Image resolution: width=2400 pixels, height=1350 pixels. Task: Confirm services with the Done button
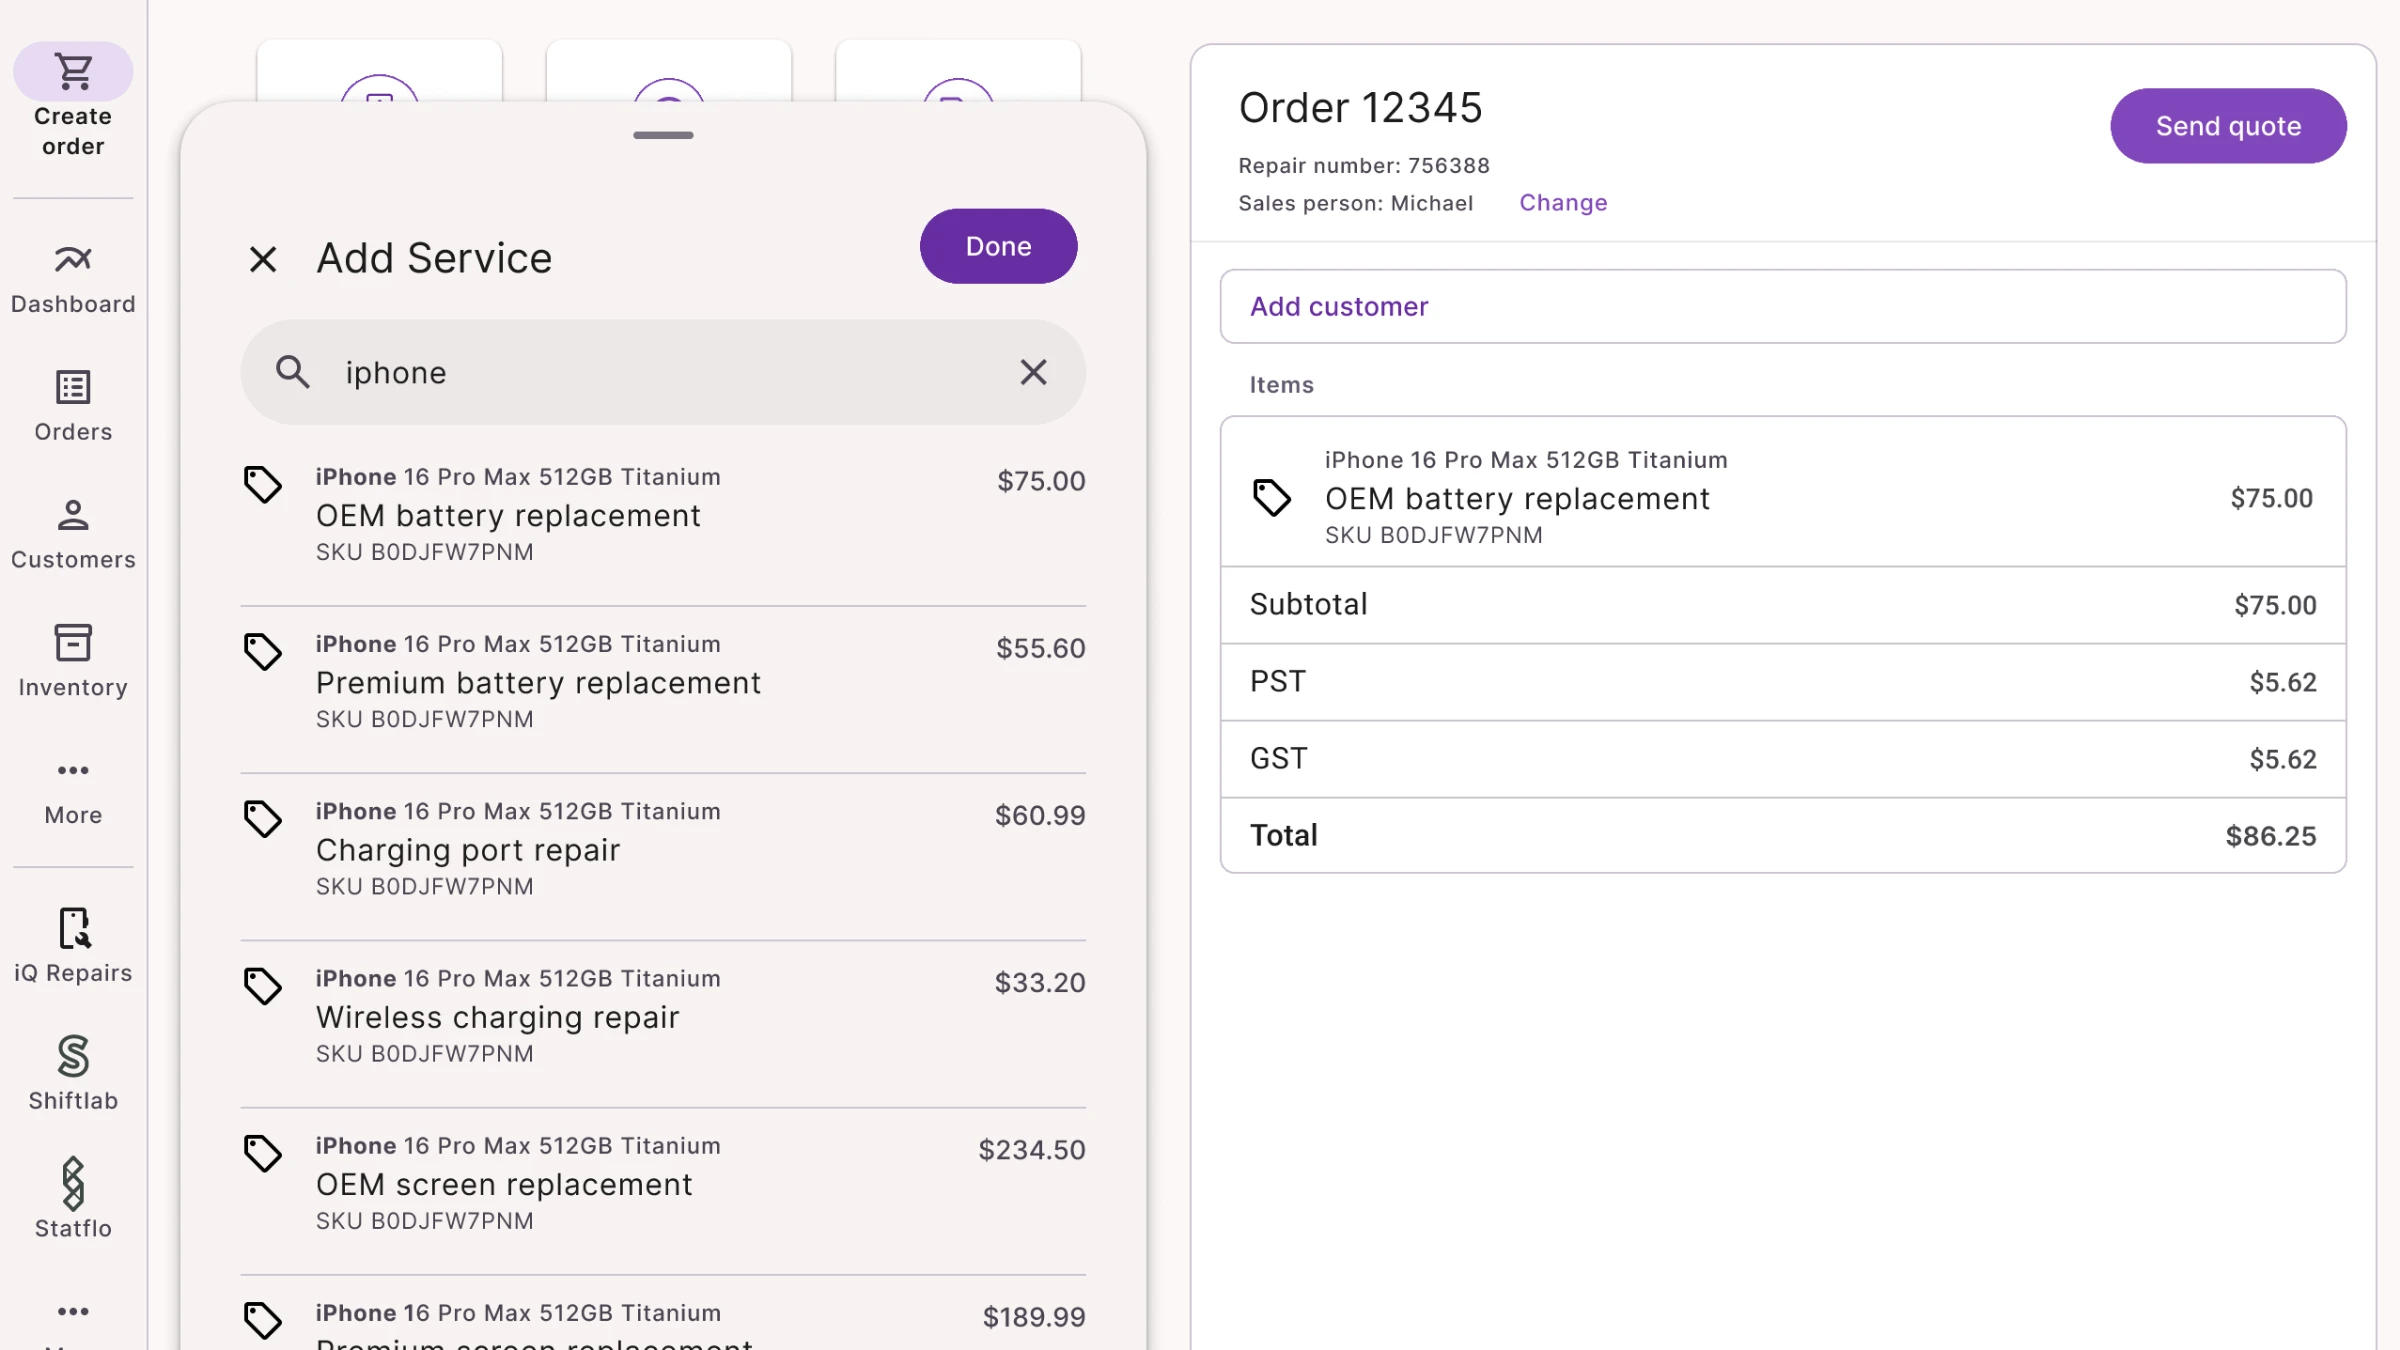click(x=998, y=246)
